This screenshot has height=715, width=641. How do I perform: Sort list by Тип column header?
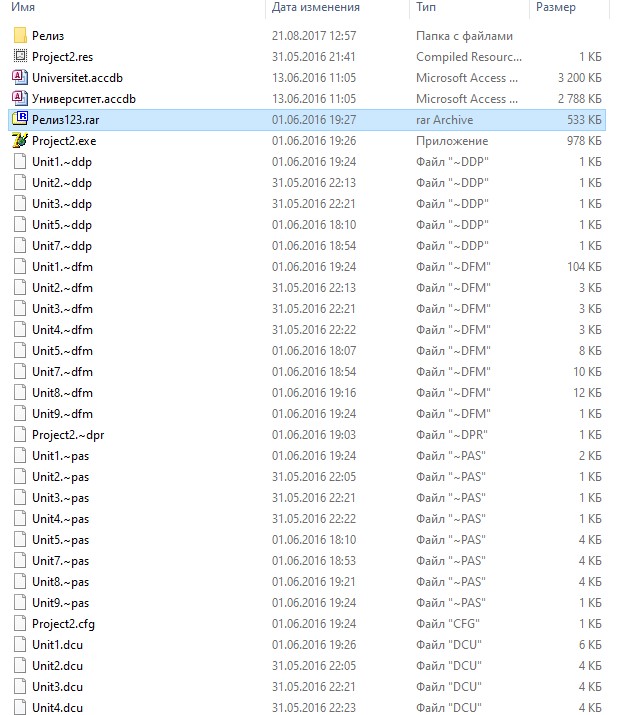(426, 8)
